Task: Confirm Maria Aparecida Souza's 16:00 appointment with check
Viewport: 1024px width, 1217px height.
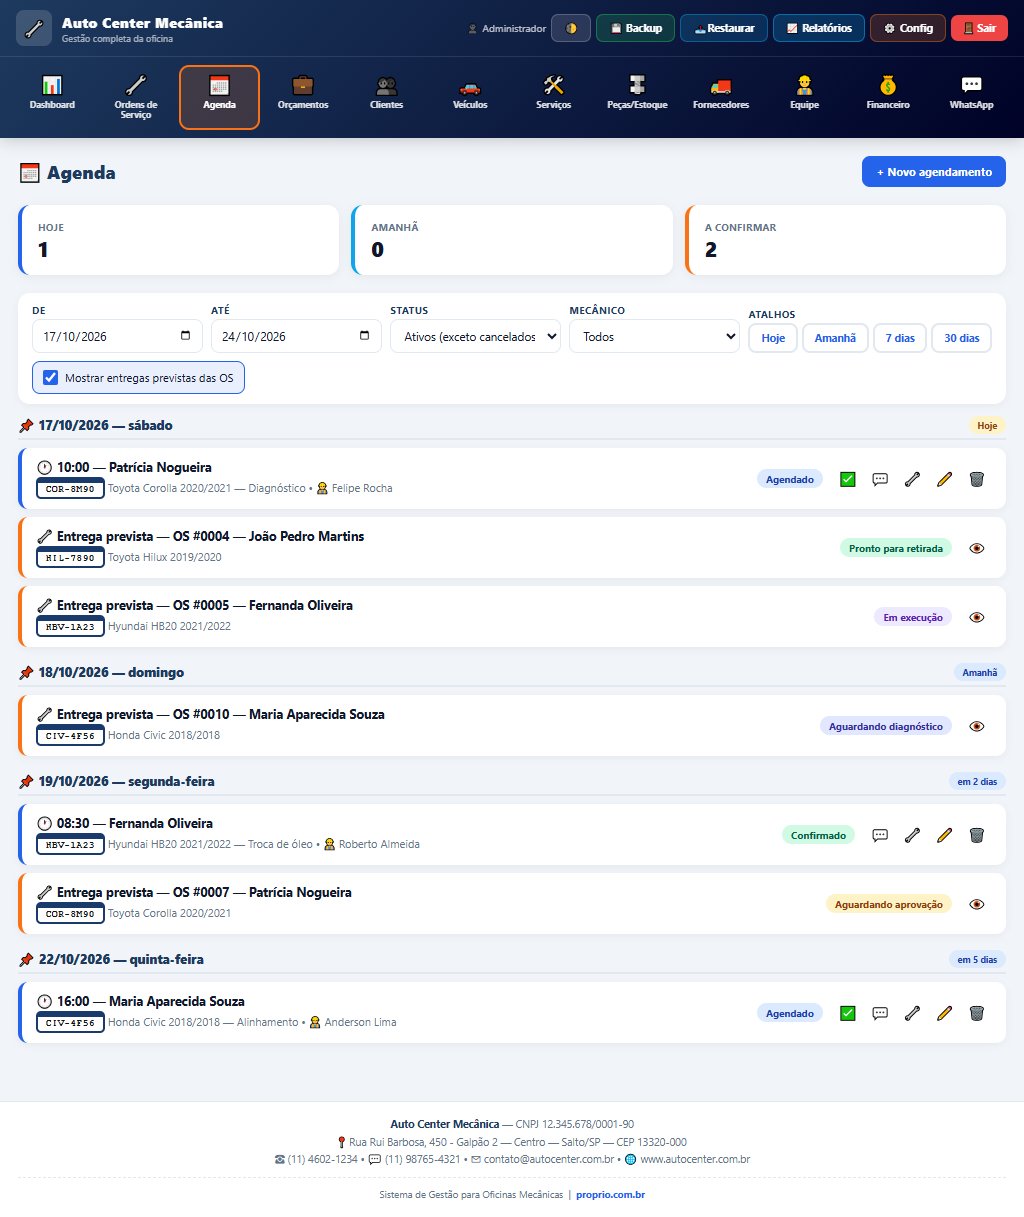Action: 848,1013
